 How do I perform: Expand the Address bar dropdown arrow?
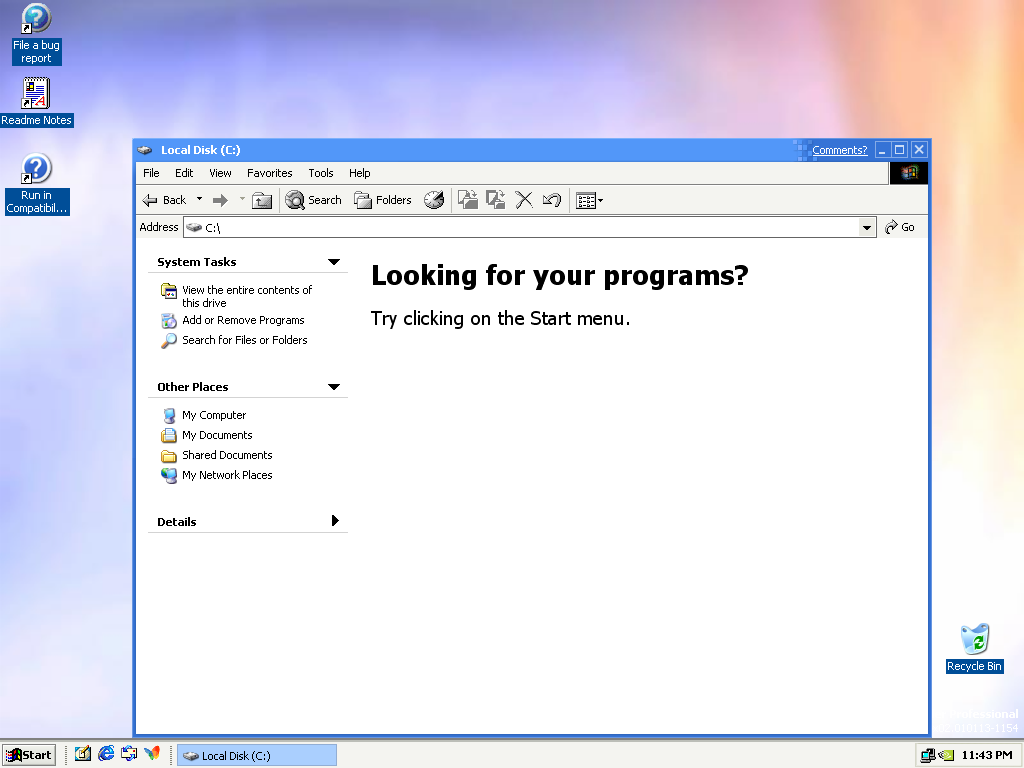(867, 227)
